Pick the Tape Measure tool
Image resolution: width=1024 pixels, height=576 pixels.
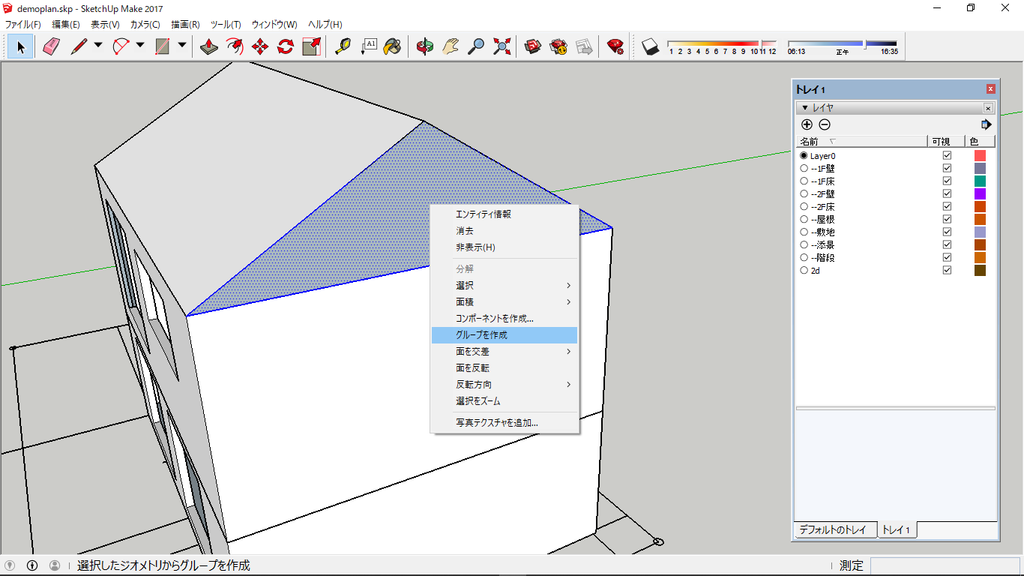click(x=343, y=46)
